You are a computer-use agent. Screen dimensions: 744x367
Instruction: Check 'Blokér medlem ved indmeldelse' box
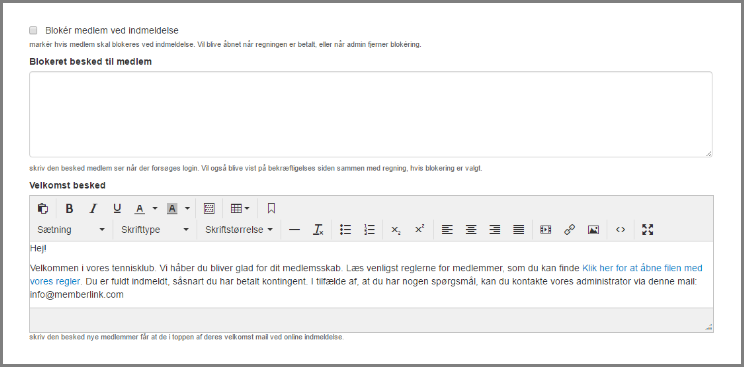[33, 30]
